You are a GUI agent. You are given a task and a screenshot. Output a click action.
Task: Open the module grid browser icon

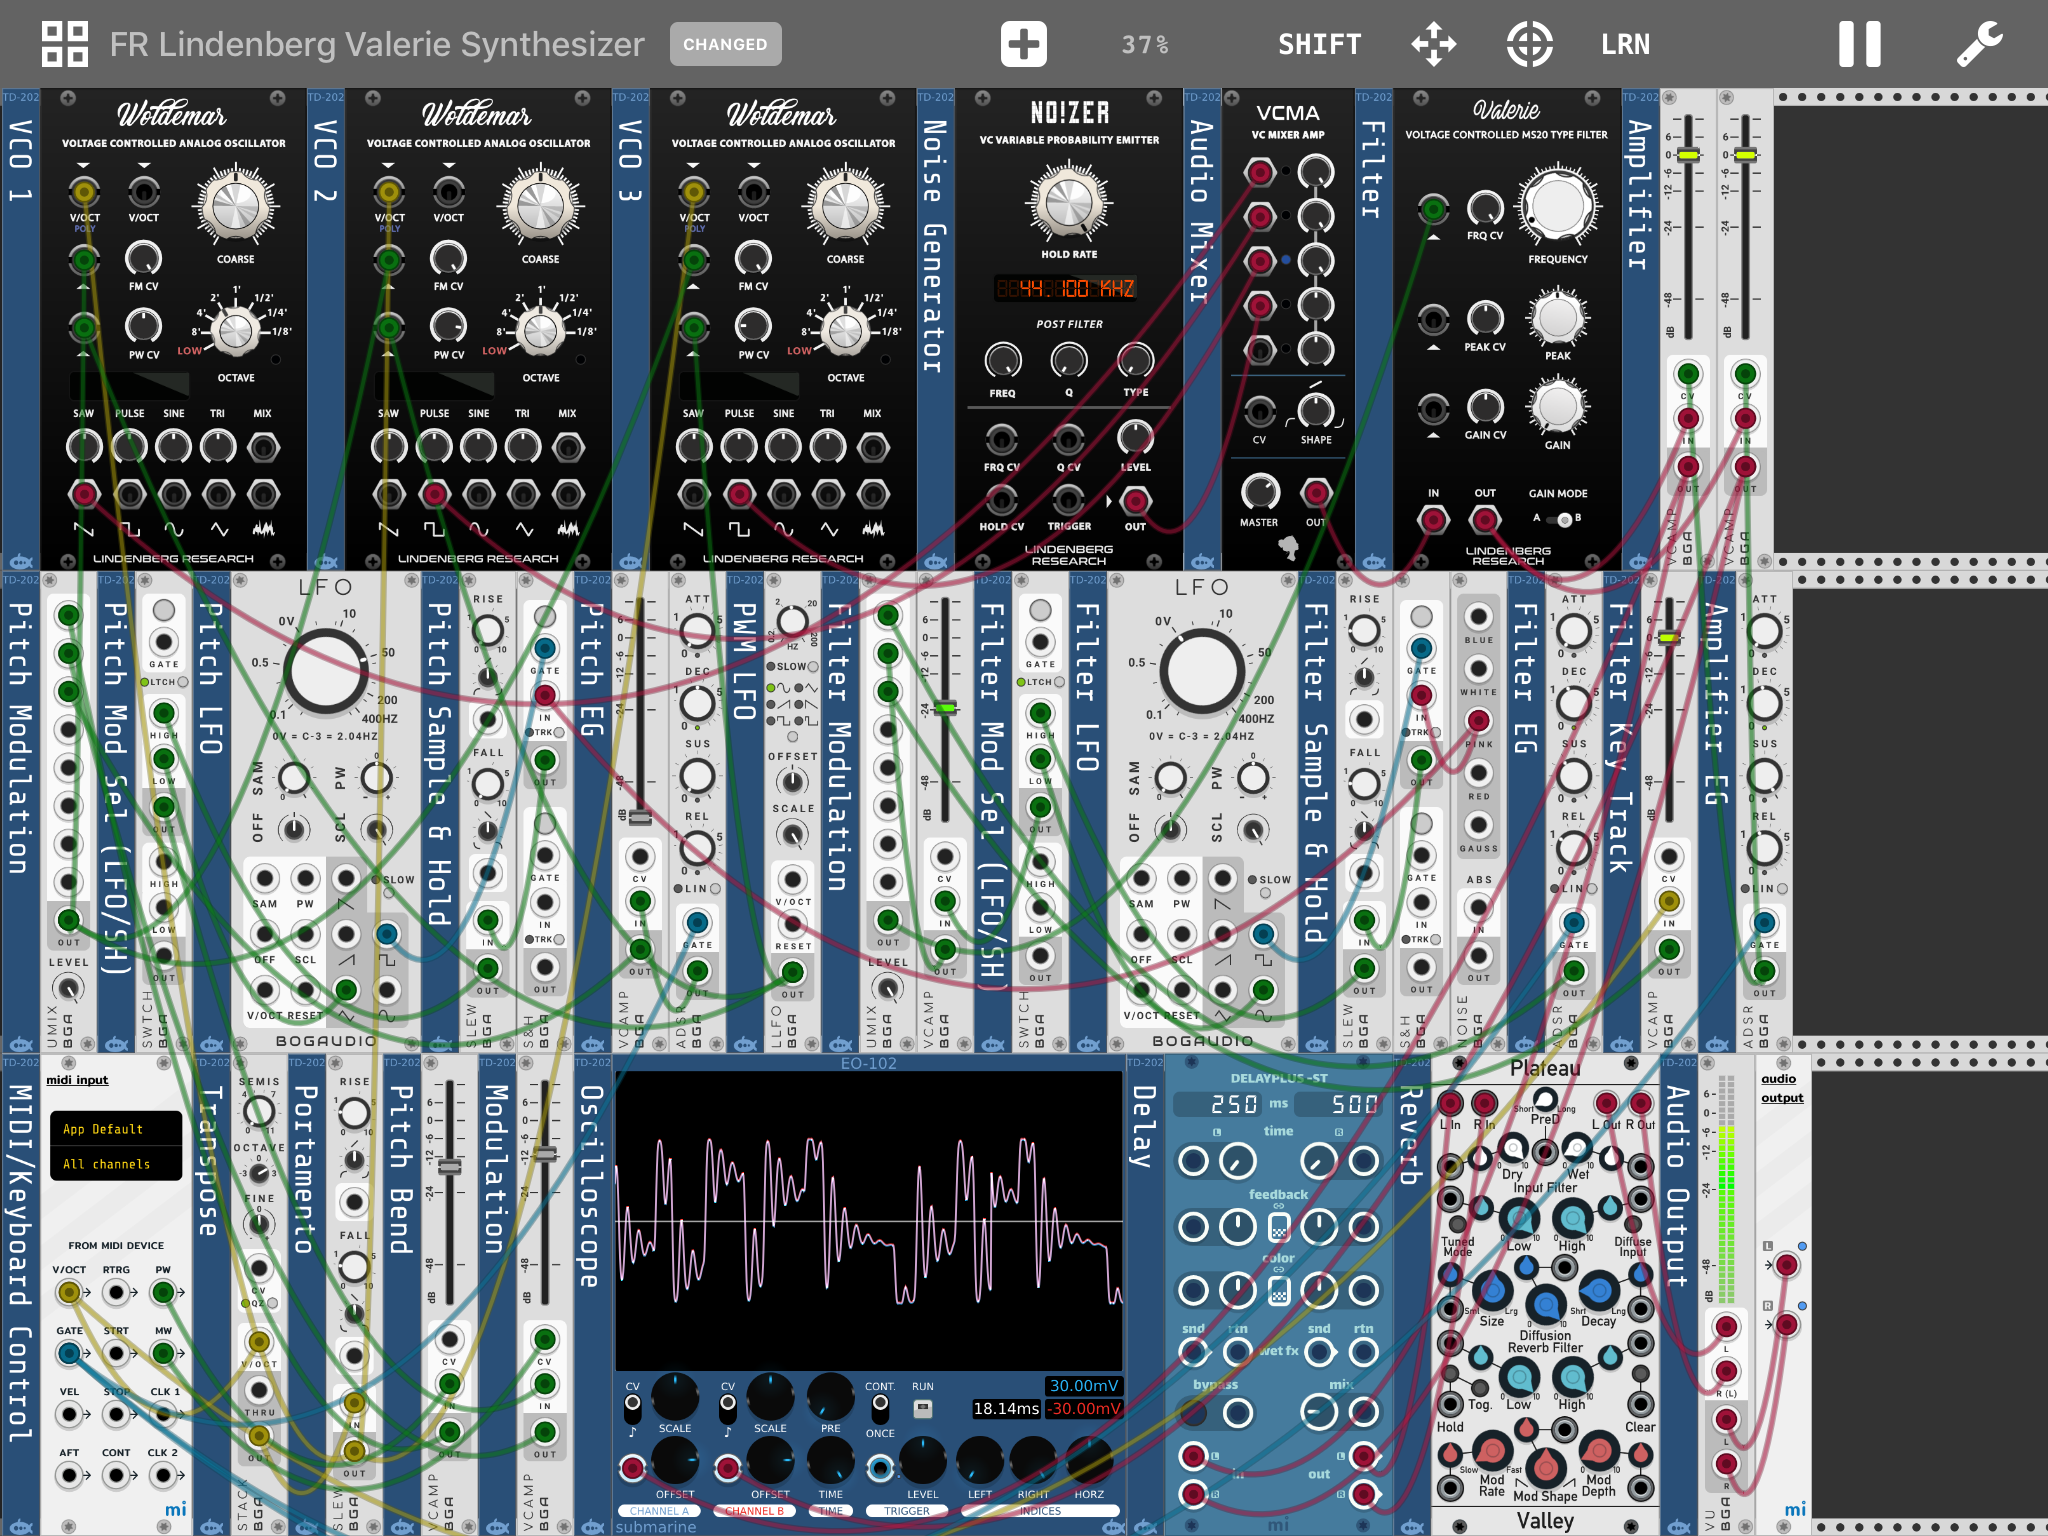65,44
